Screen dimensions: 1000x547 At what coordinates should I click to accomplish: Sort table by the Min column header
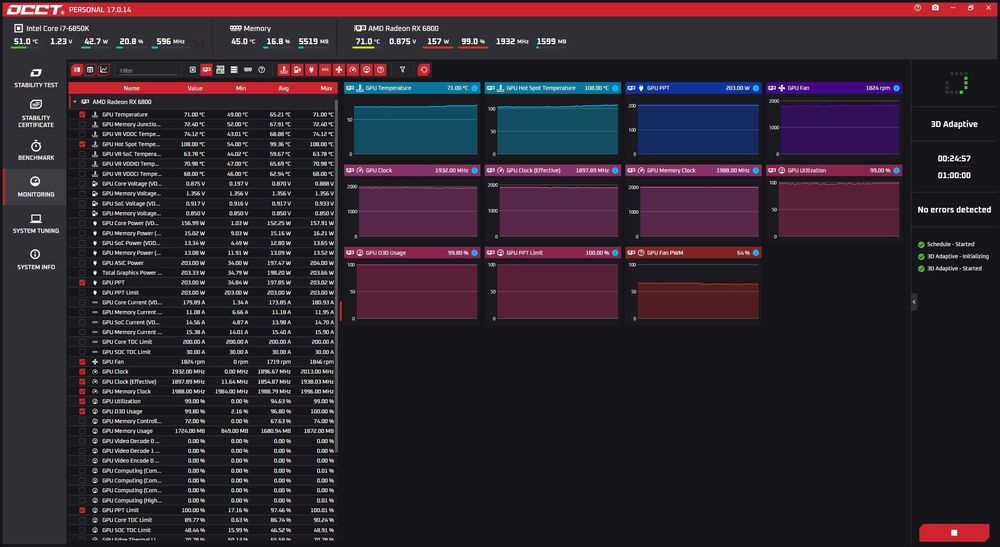240,88
